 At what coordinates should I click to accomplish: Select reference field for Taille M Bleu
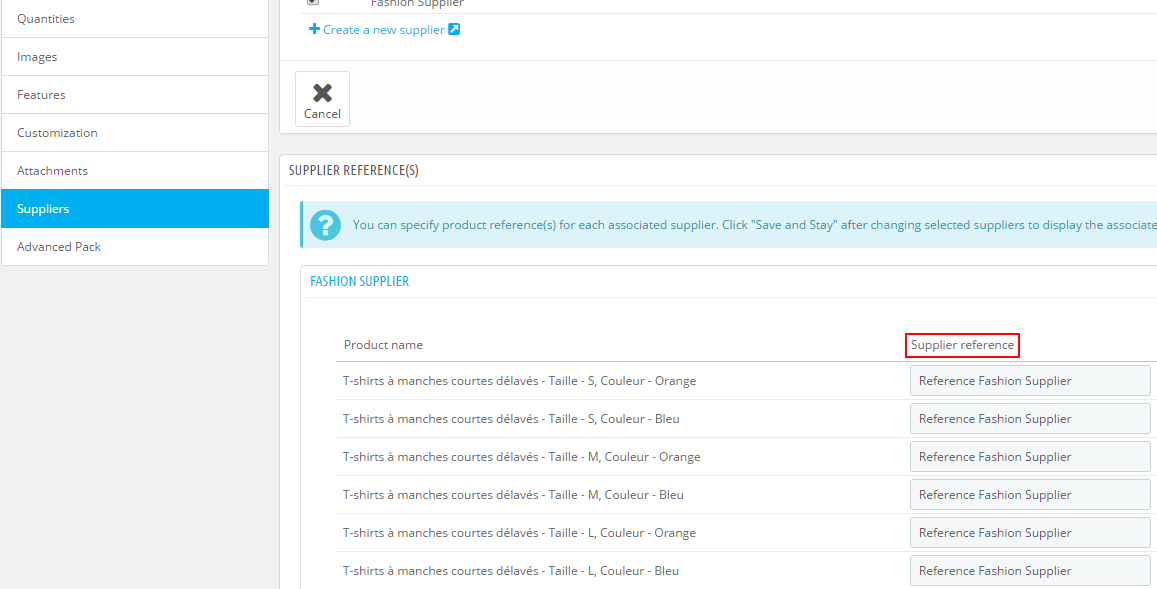point(1029,495)
